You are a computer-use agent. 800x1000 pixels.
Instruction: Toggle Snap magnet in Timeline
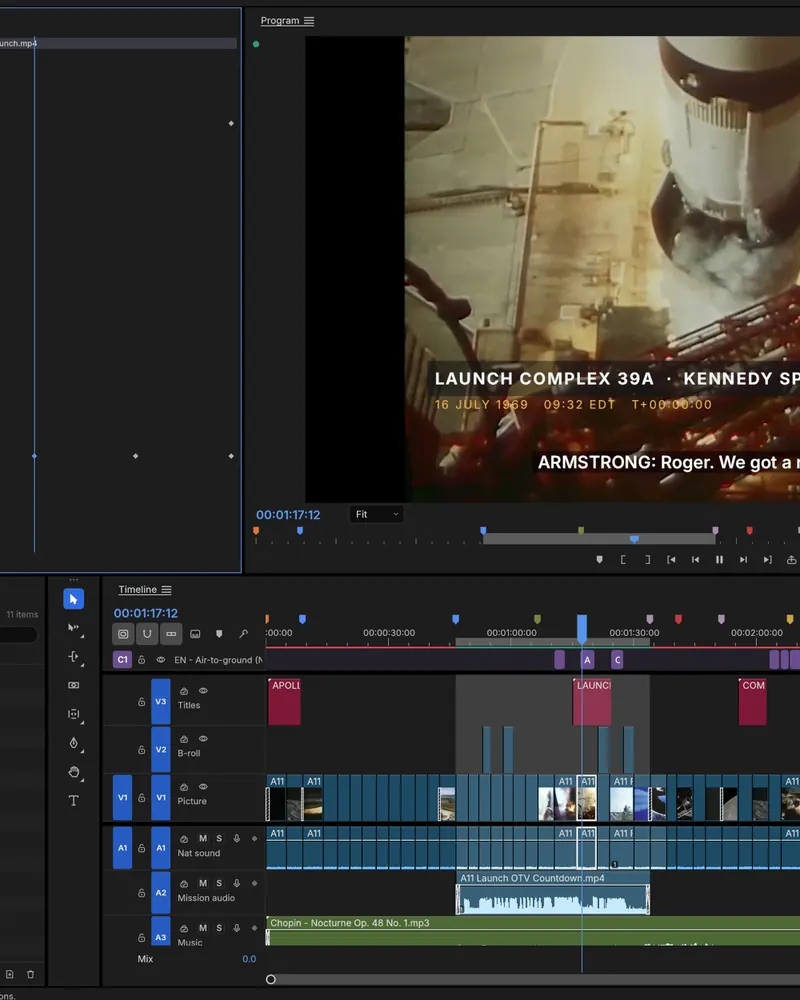tap(147, 634)
